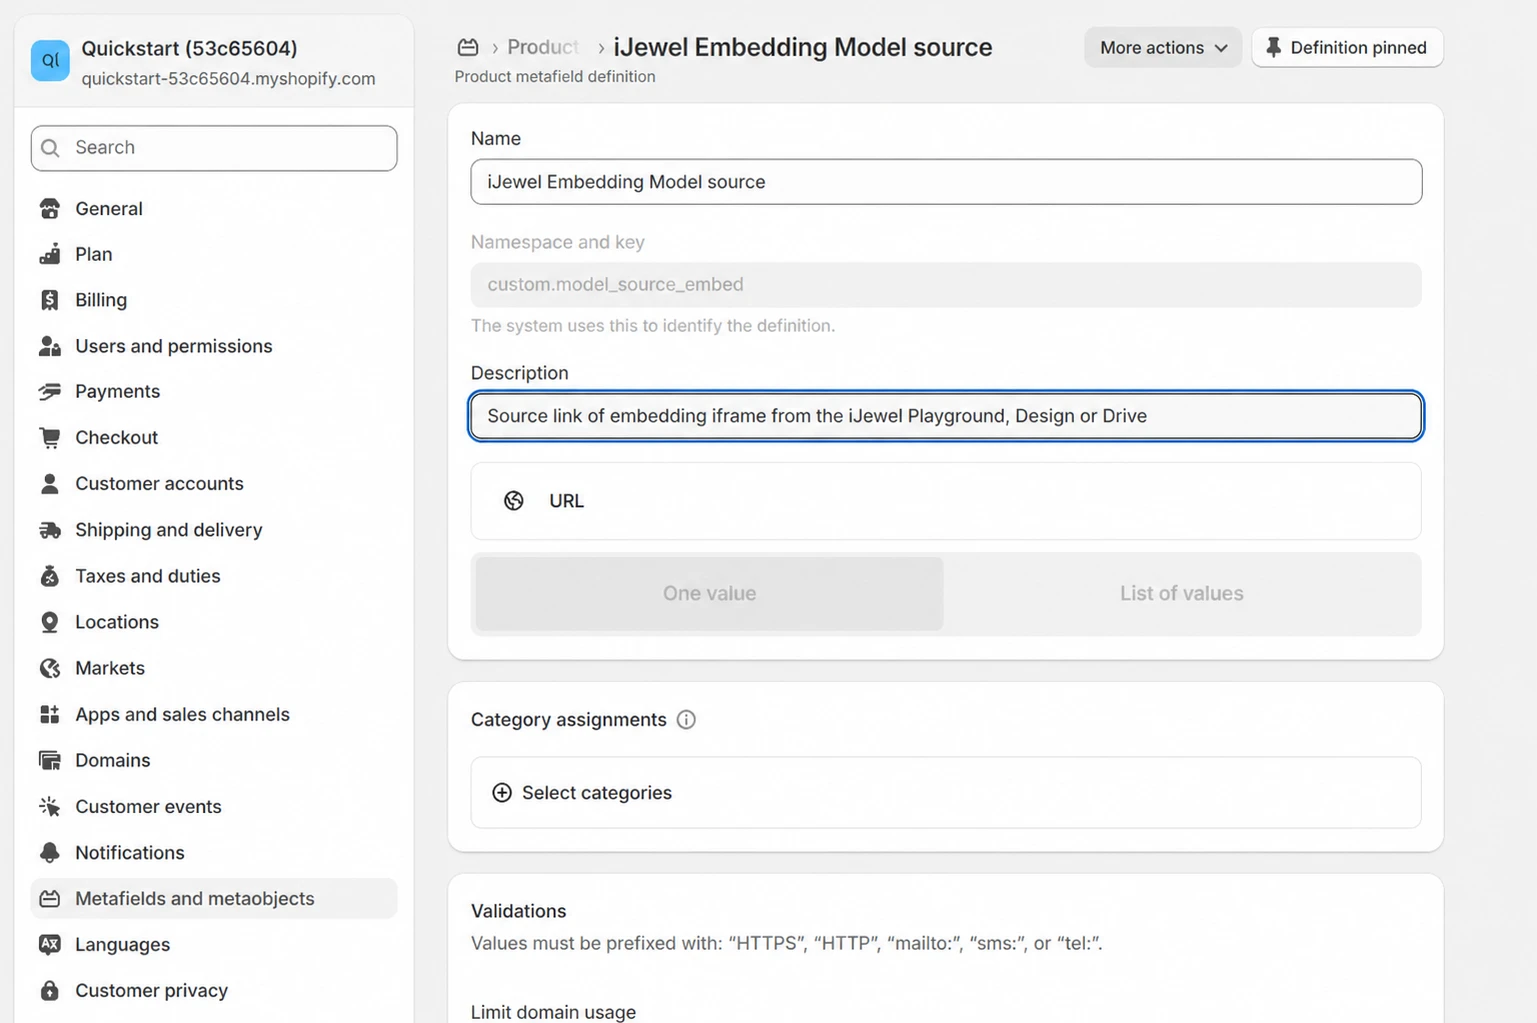The width and height of the screenshot is (1537, 1023).
Task: Click the Shipping and delivery truck icon
Action: [x=49, y=530]
